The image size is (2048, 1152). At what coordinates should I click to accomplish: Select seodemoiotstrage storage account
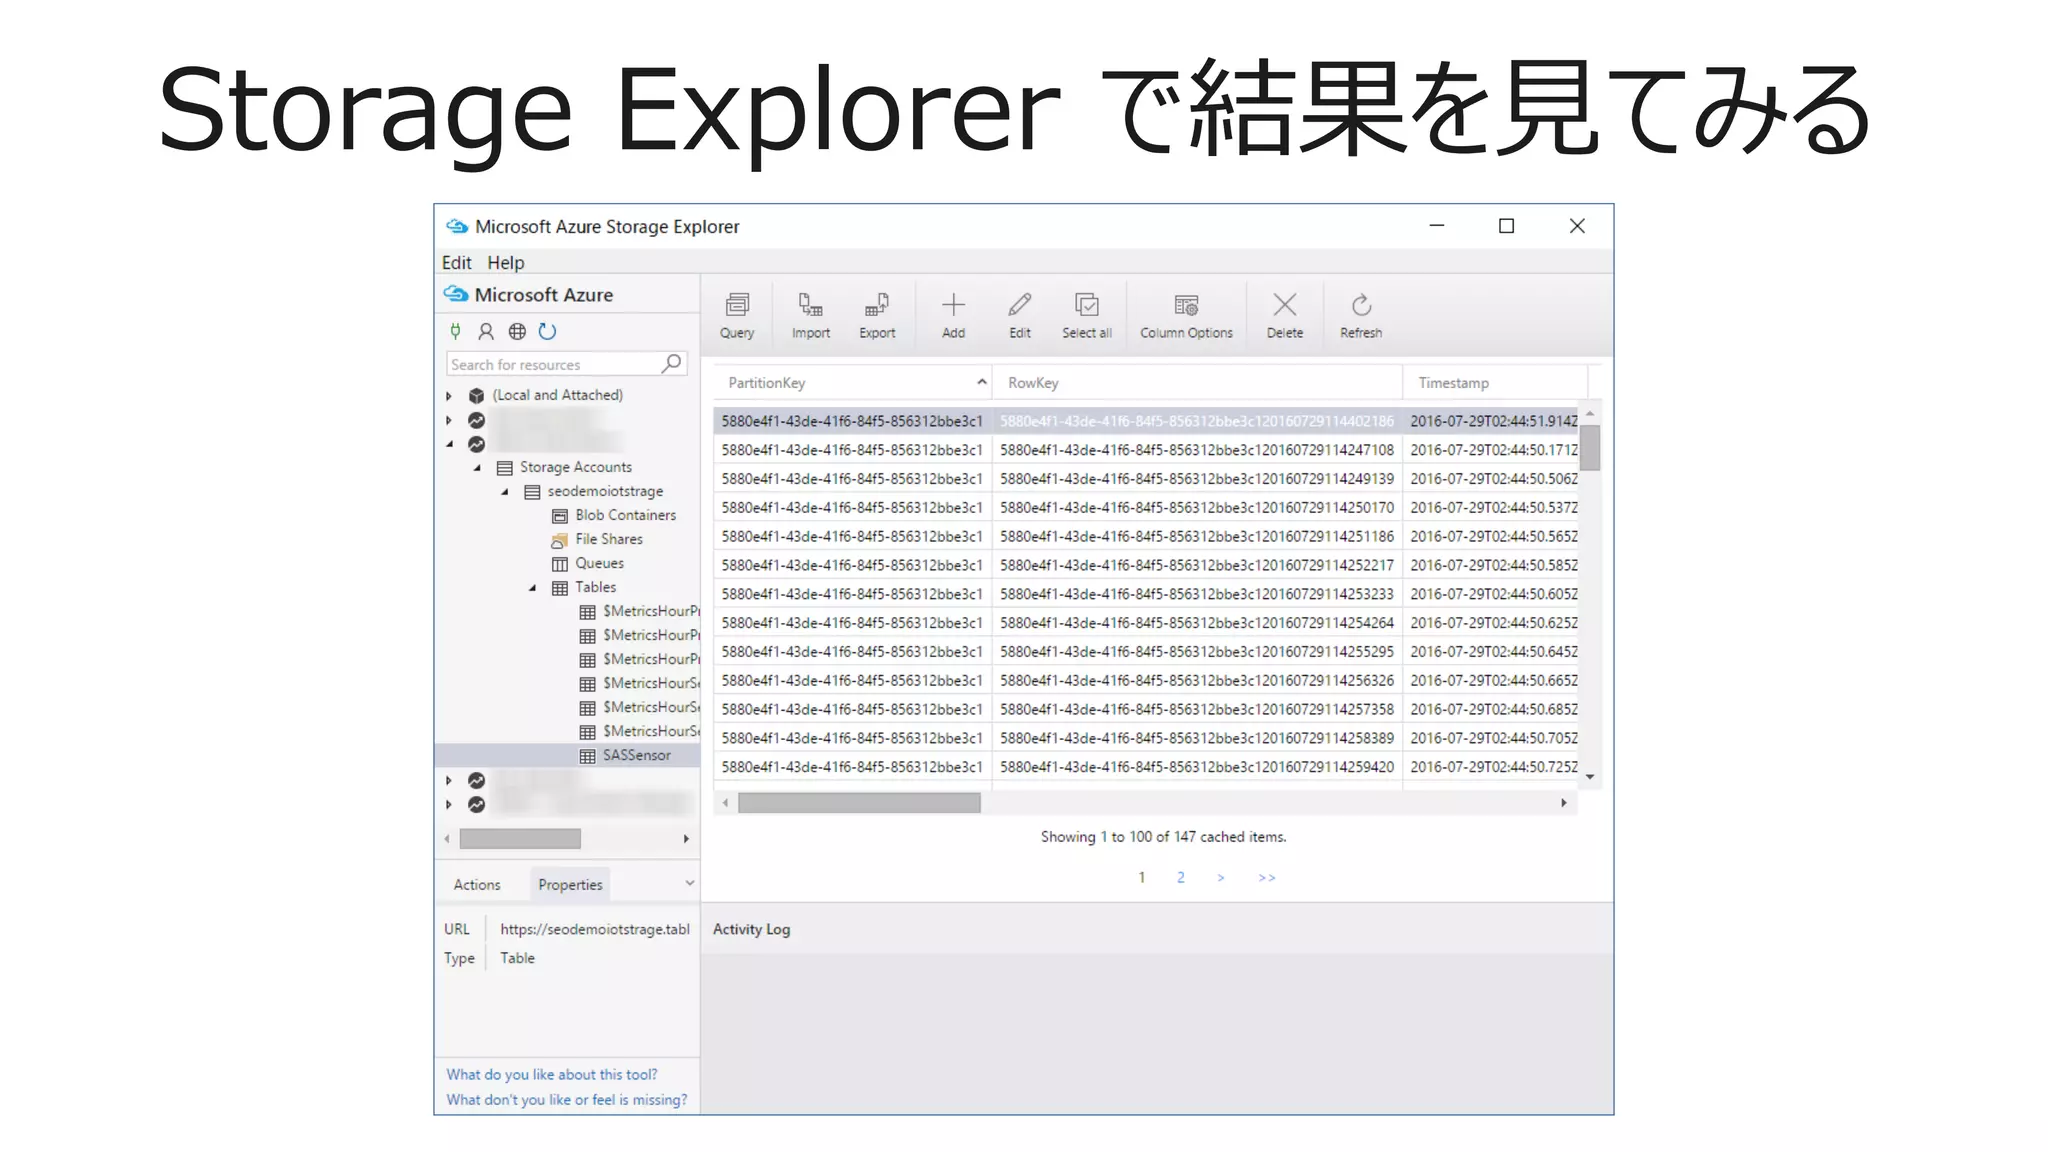(x=604, y=491)
